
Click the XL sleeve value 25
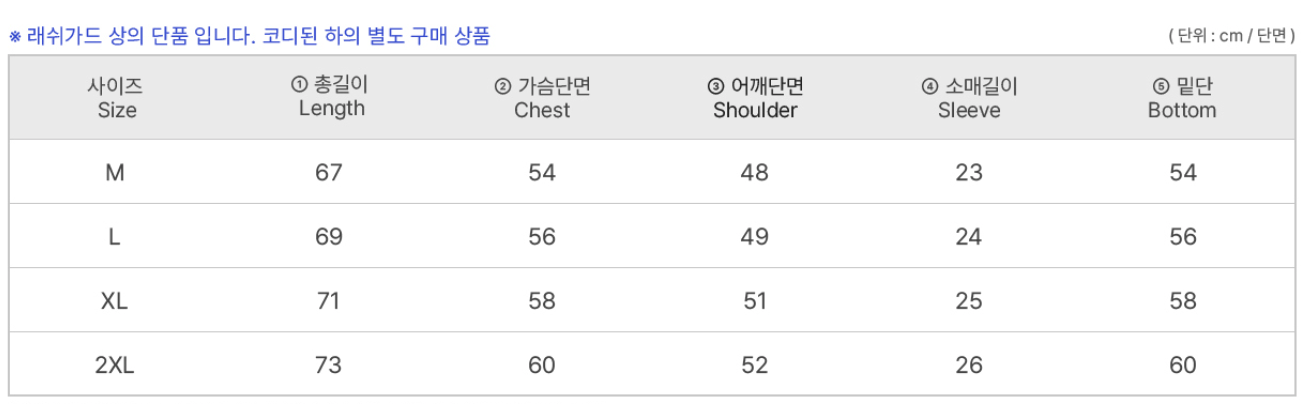tap(969, 301)
